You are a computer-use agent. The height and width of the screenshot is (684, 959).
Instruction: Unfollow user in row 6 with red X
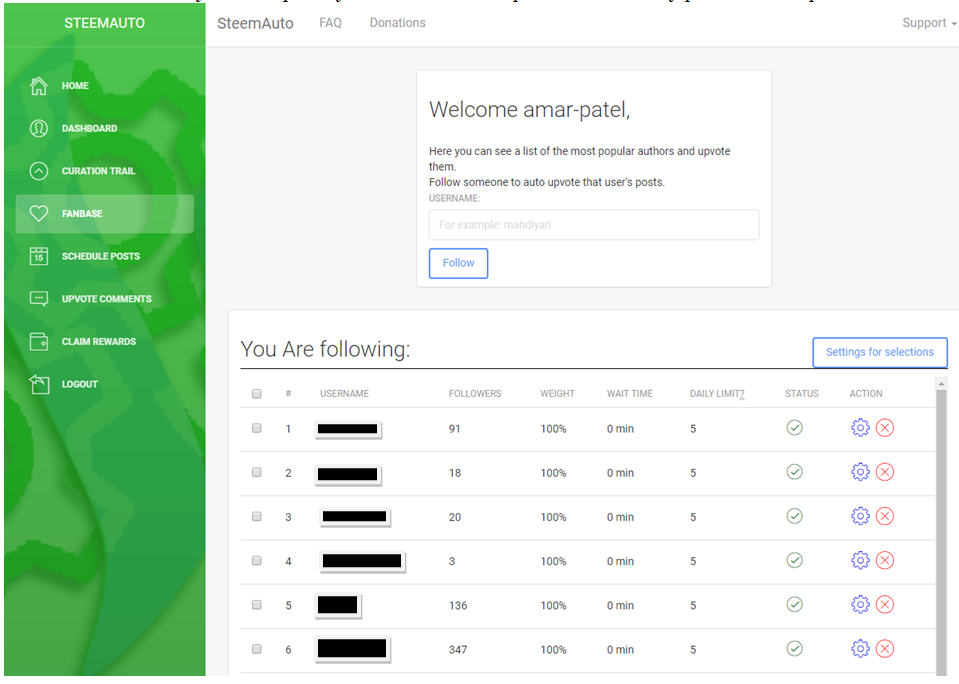coord(884,649)
